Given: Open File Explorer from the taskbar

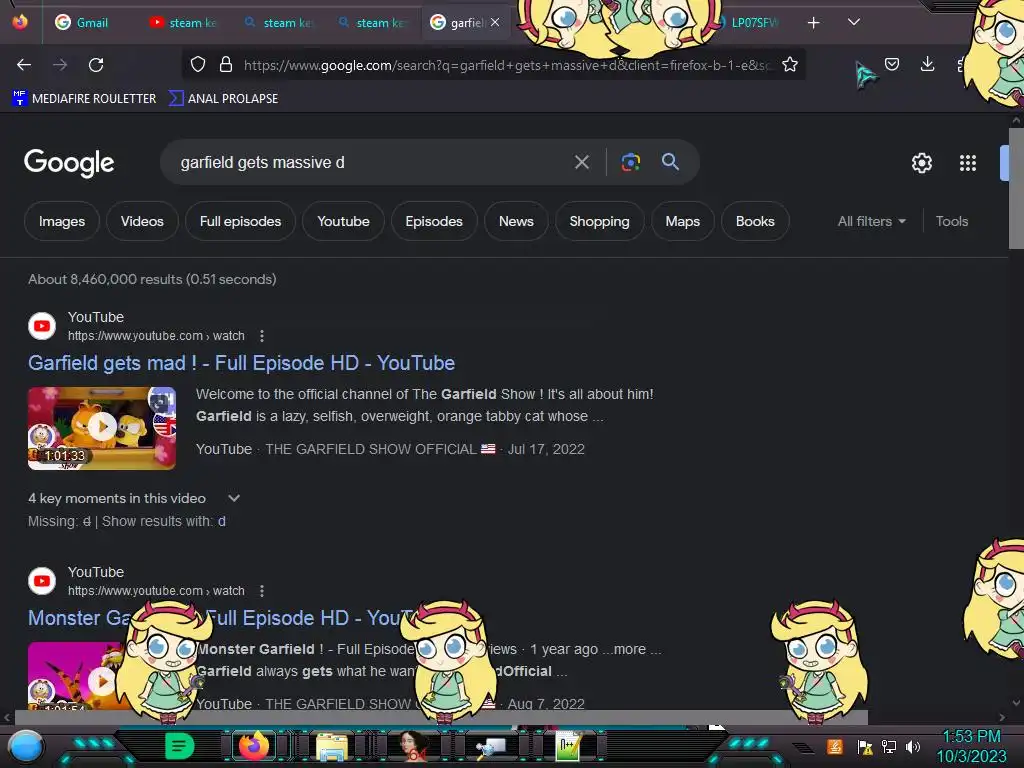Looking at the screenshot, I should pos(332,746).
